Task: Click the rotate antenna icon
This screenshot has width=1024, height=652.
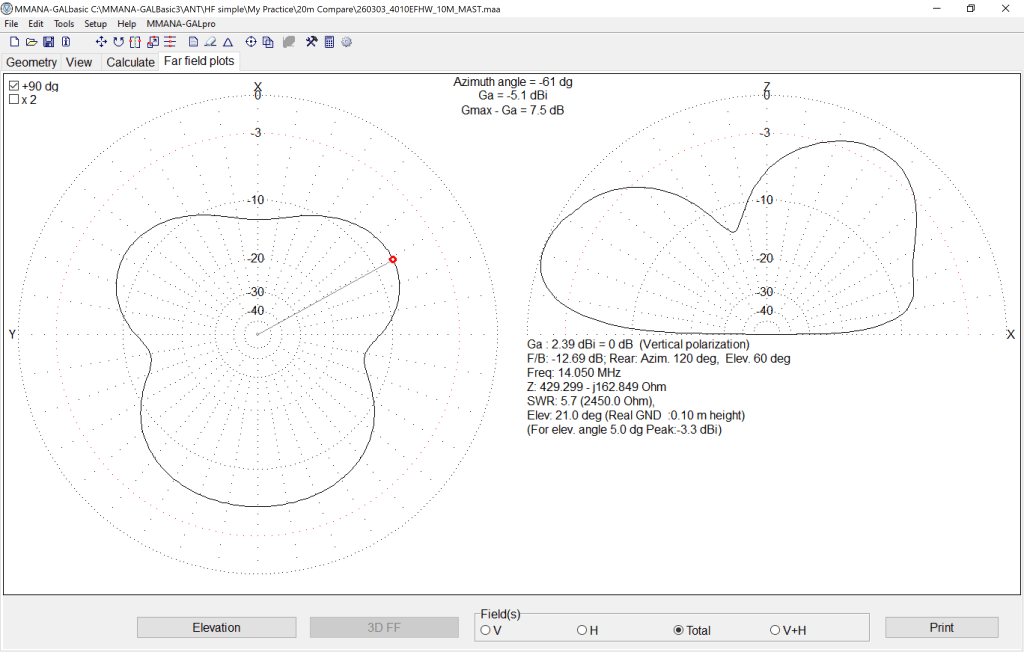Action: (118, 42)
